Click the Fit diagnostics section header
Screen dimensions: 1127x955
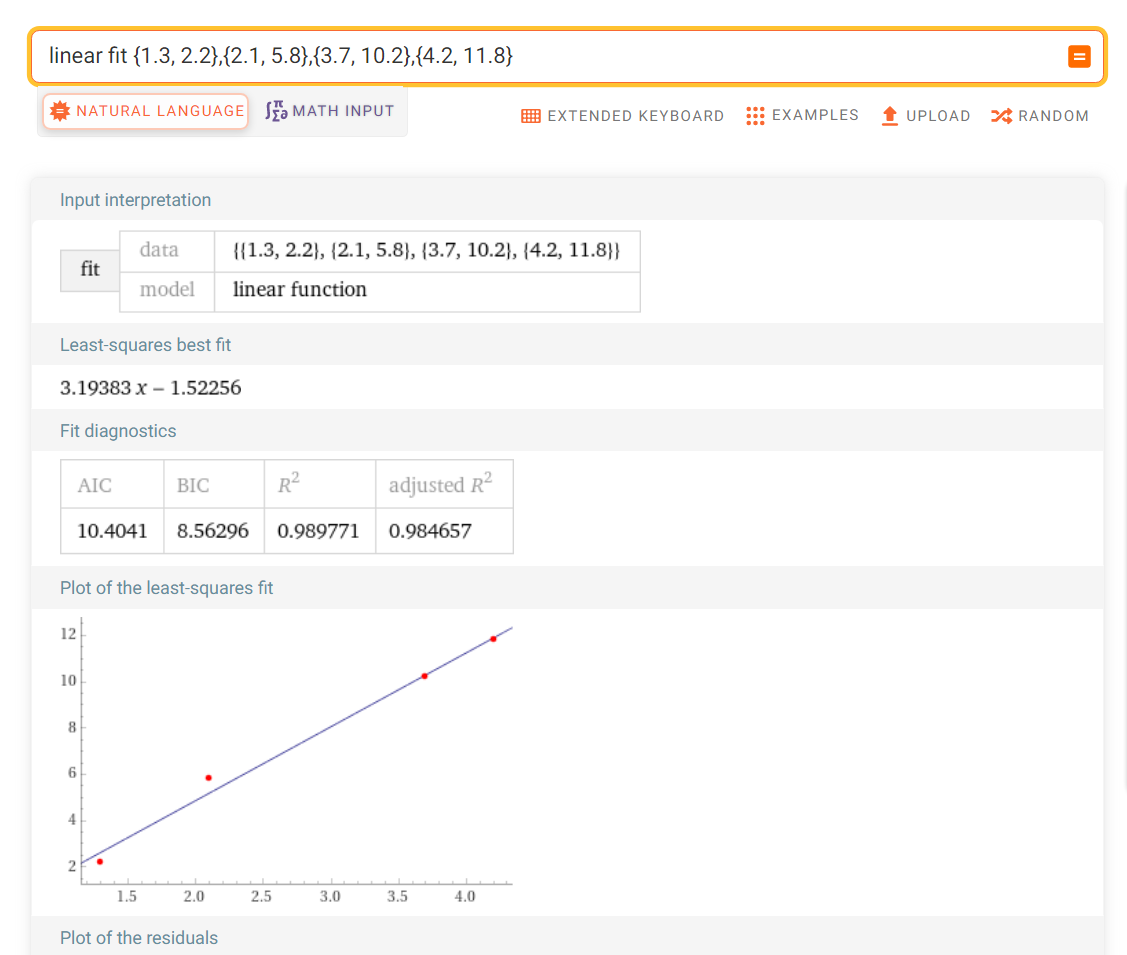pos(118,431)
